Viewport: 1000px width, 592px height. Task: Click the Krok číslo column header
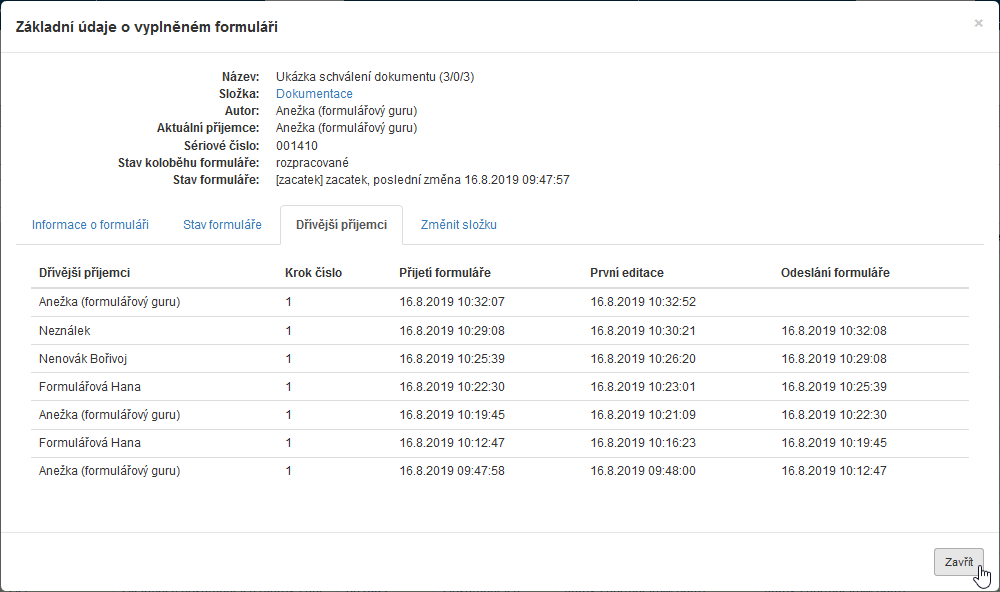pyautogui.click(x=314, y=273)
